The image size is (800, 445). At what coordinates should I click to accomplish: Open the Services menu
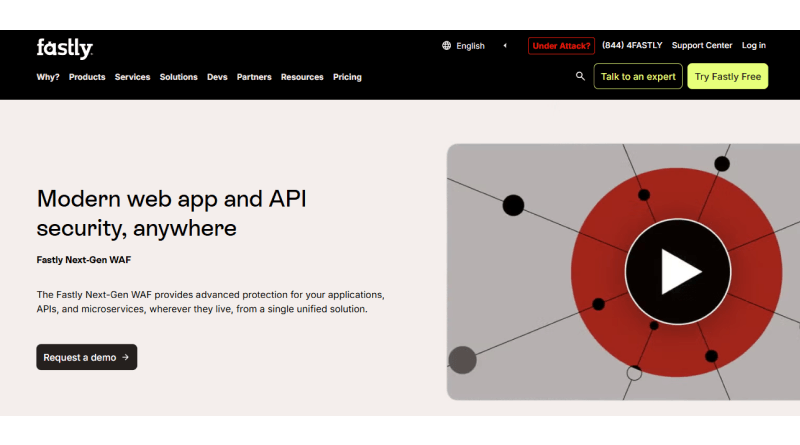133,77
